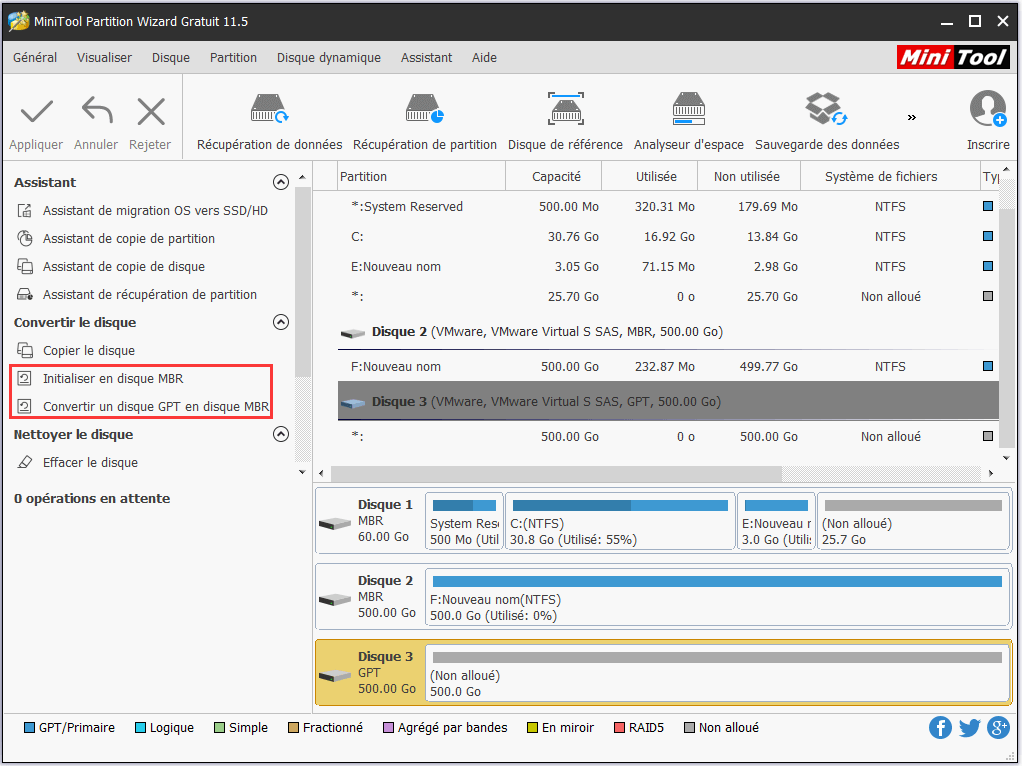Click the Rejeter X icon
The image size is (1022, 766).
(151, 111)
